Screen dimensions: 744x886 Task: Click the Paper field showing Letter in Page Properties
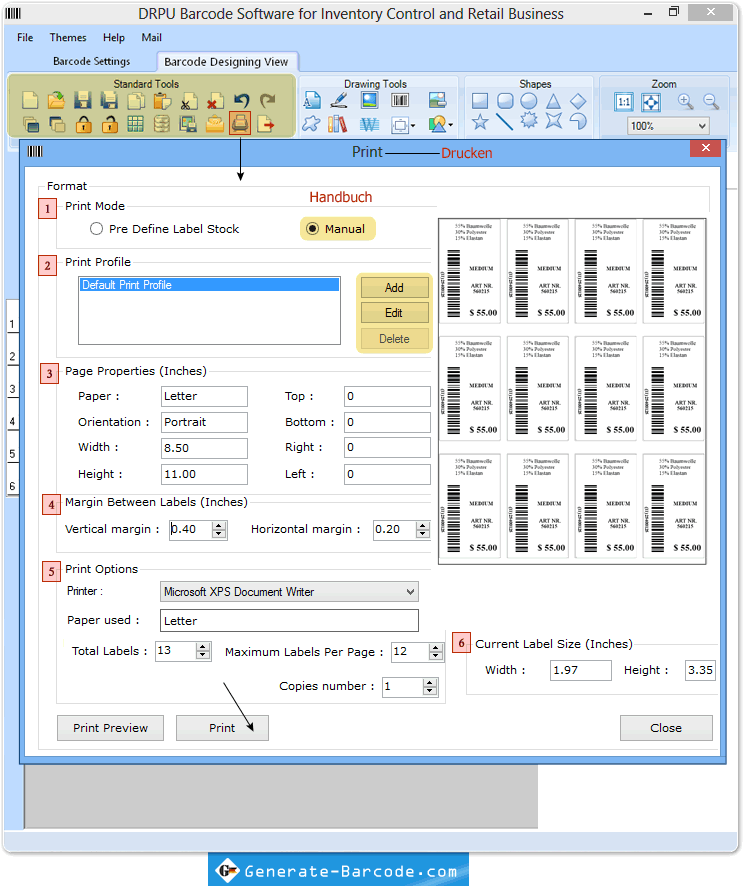pyautogui.click(x=205, y=396)
